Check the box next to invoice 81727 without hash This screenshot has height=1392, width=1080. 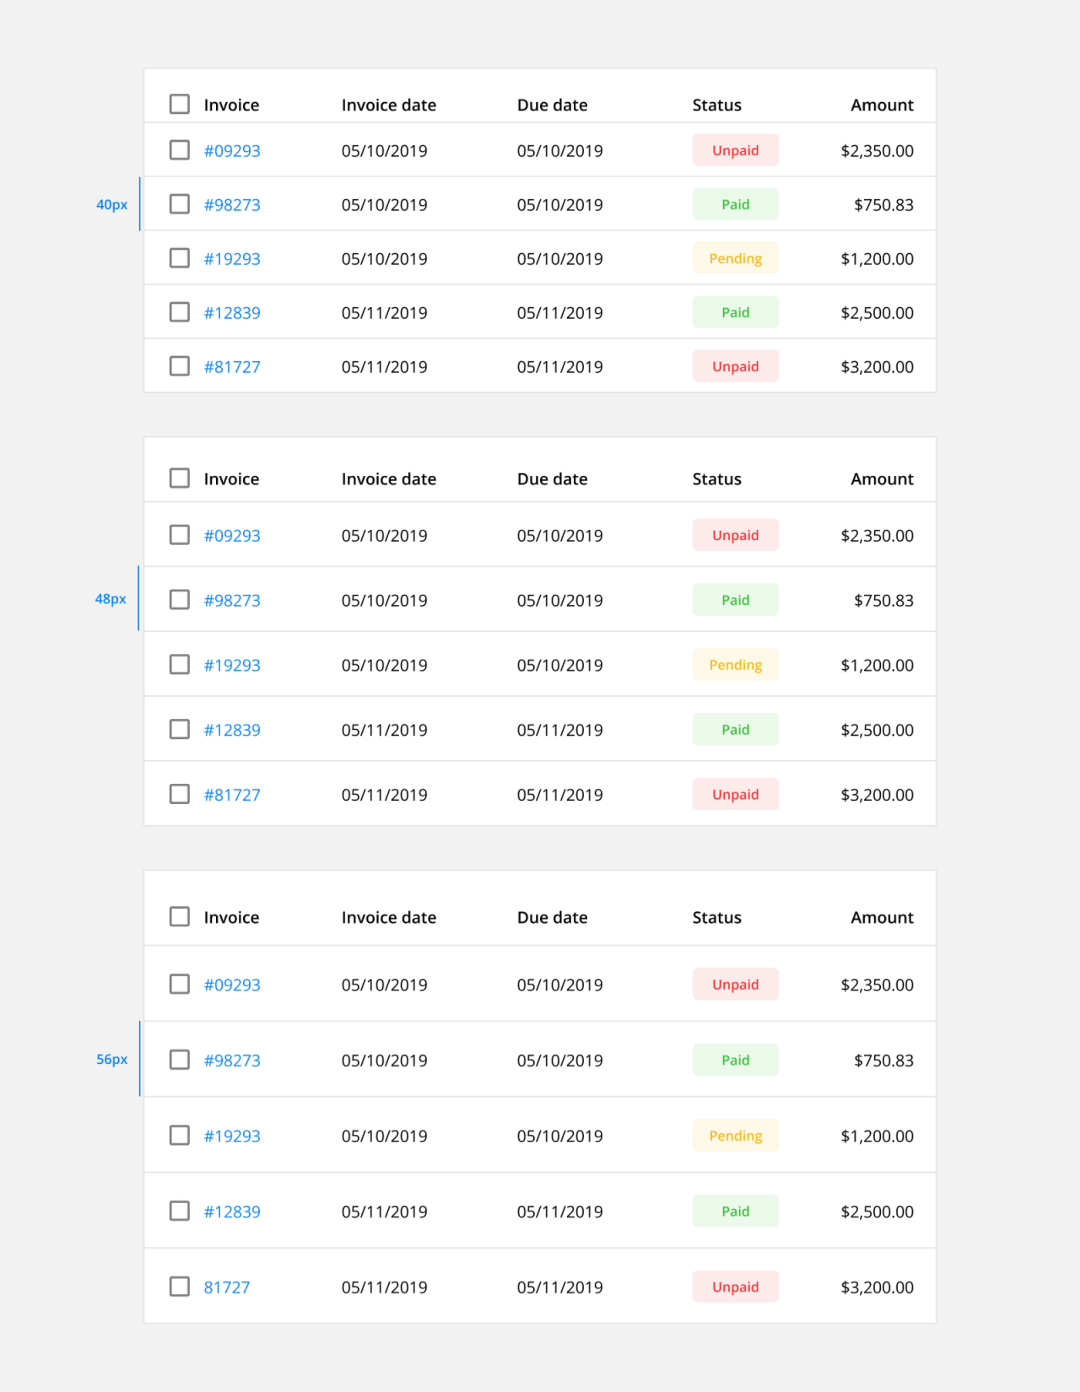pyautogui.click(x=179, y=1286)
